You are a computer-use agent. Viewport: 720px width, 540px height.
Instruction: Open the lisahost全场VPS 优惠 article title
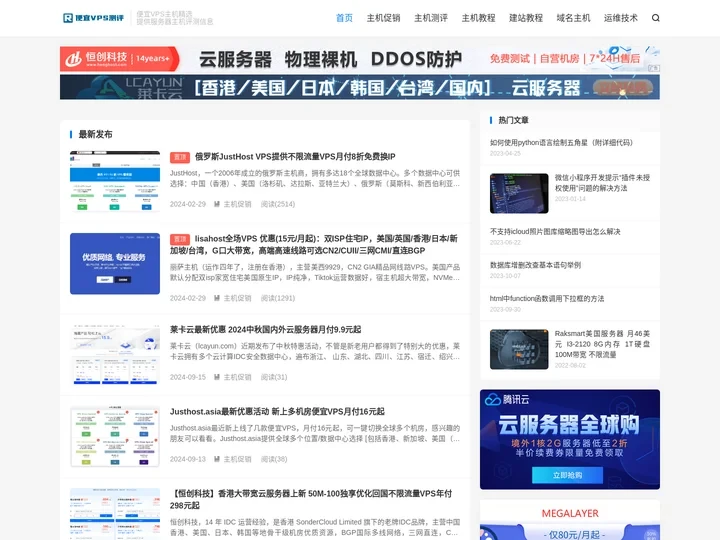pyautogui.click(x=314, y=244)
